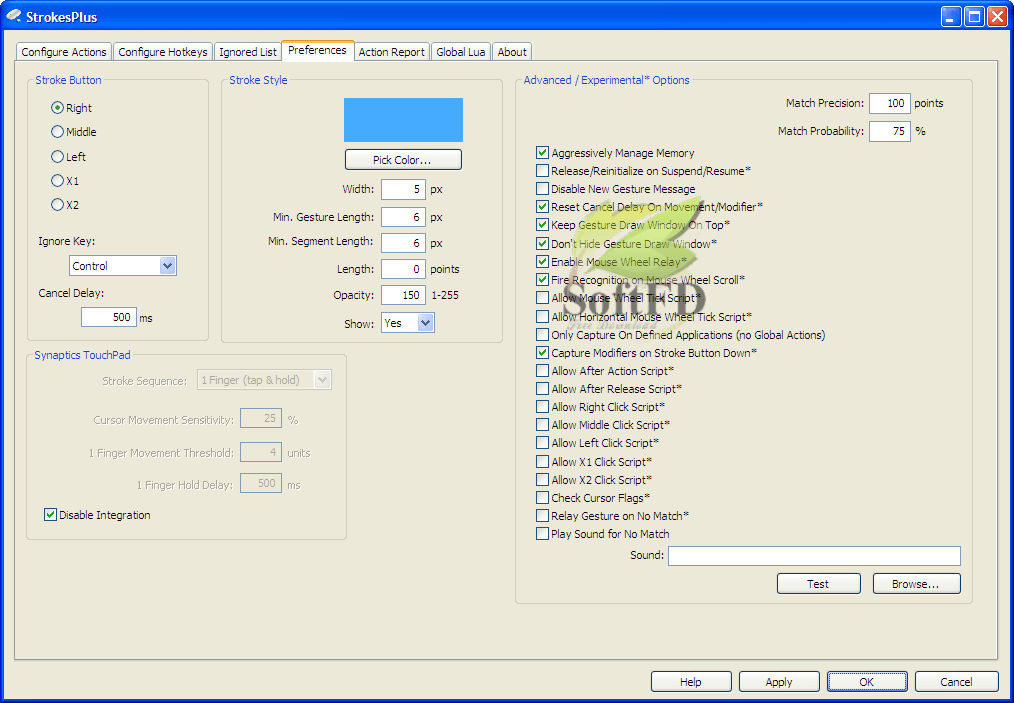
Task: Edit the stroke Width field
Action: click(x=403, y=189)
